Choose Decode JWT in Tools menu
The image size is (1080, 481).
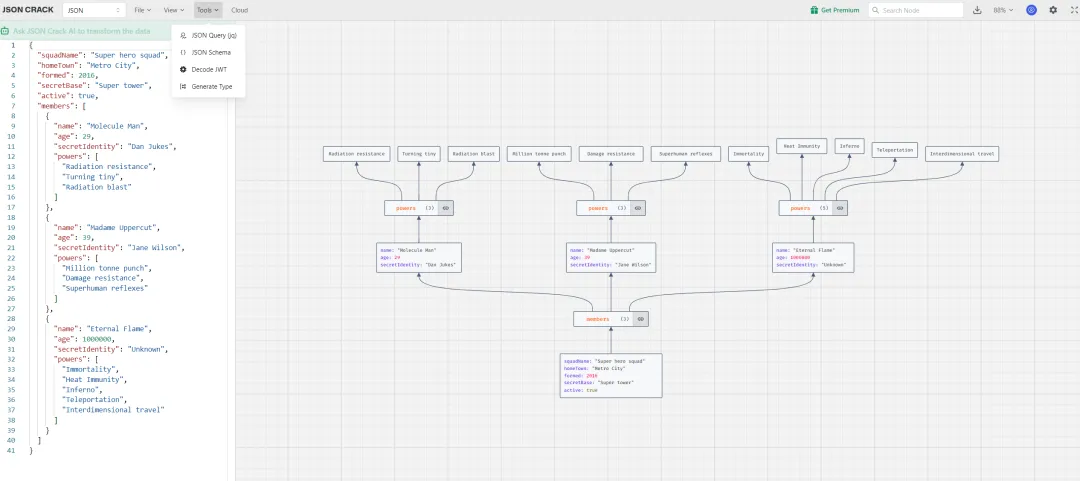click(210, 70)
